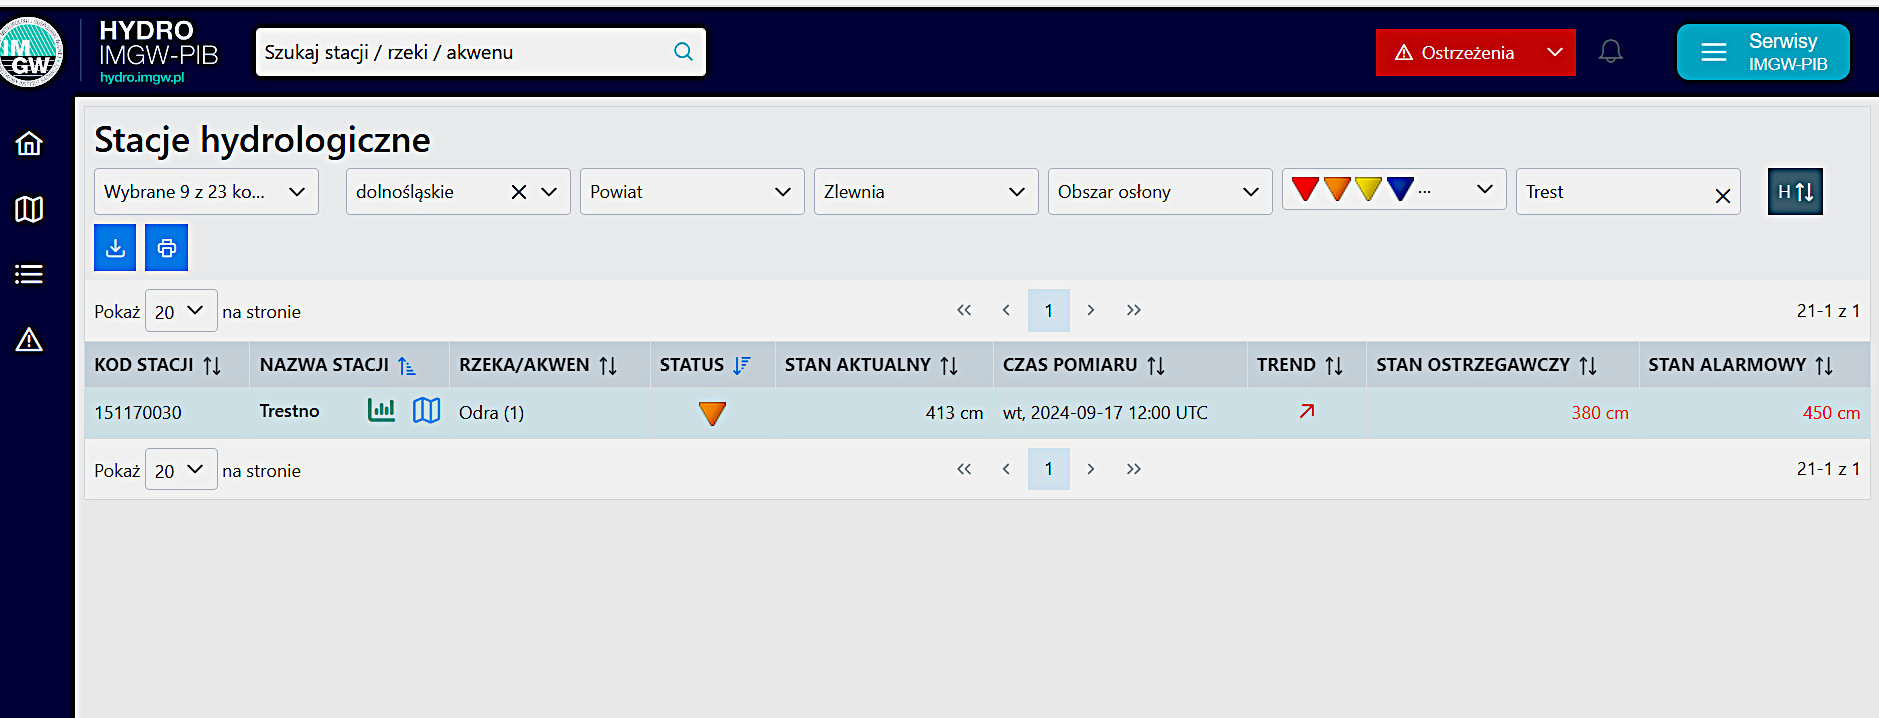Show the chart for Trestno station
The height and width of the screenshot is (718, 1879).
pyautogui.click(x=381, y=410)
